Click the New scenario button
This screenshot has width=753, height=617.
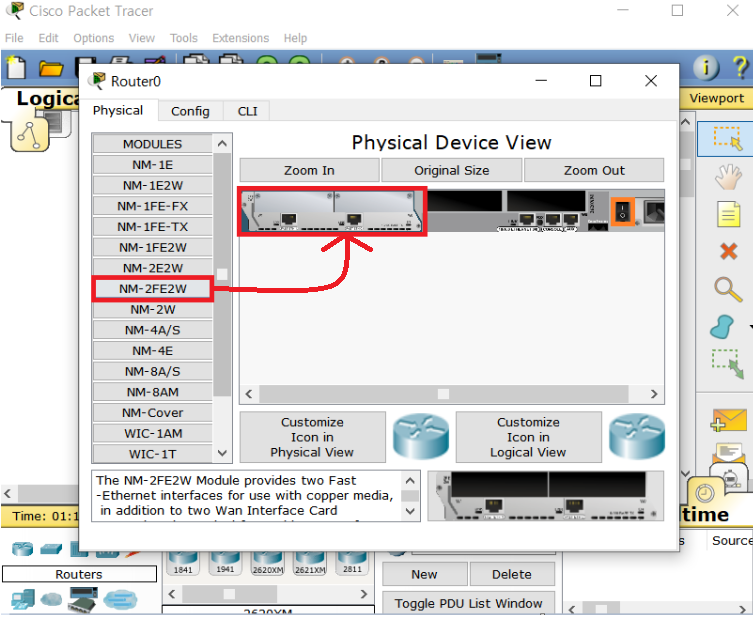pos(425,574)
